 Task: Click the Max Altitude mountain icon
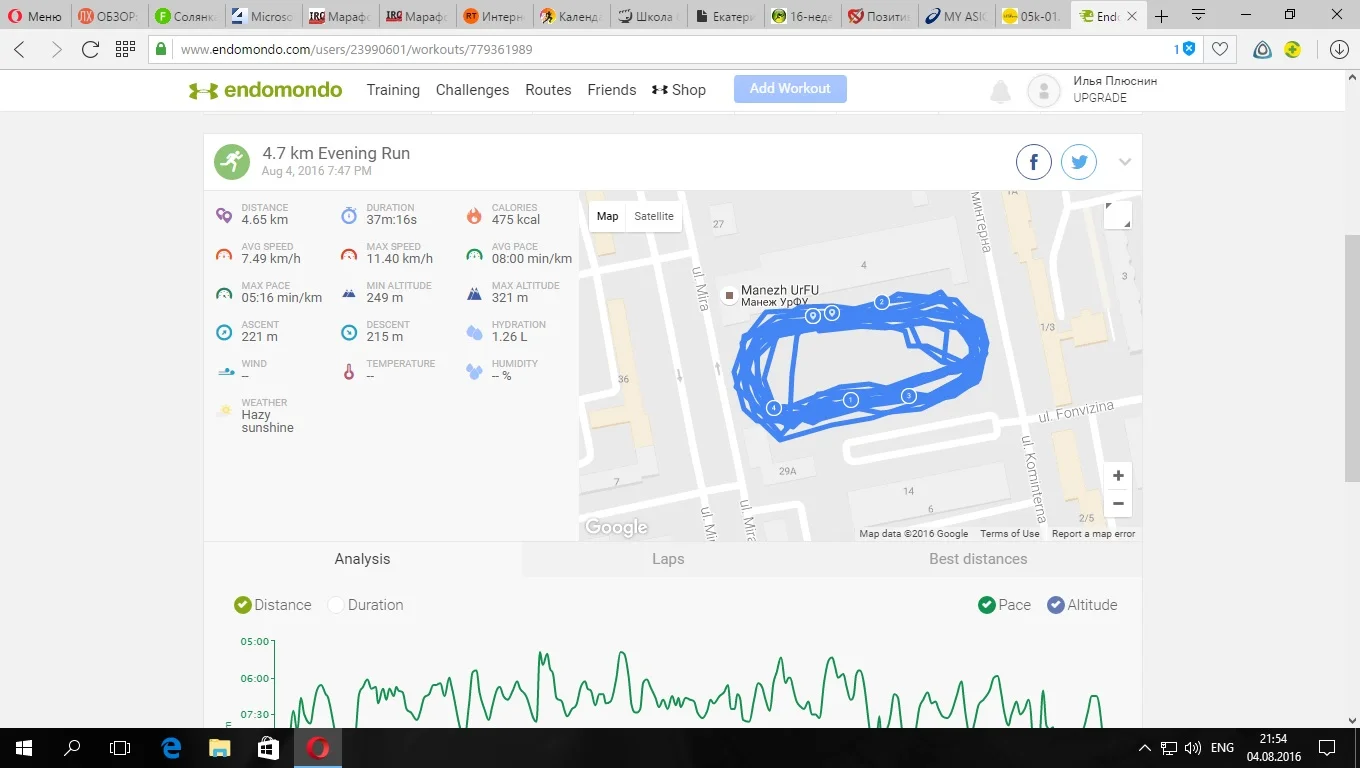point(474,293)
